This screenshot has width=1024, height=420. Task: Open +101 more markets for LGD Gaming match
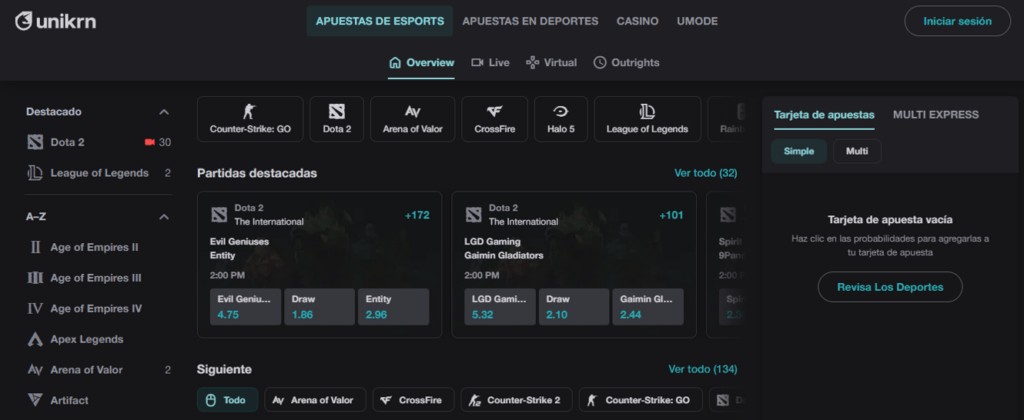[x=671, y=215]
